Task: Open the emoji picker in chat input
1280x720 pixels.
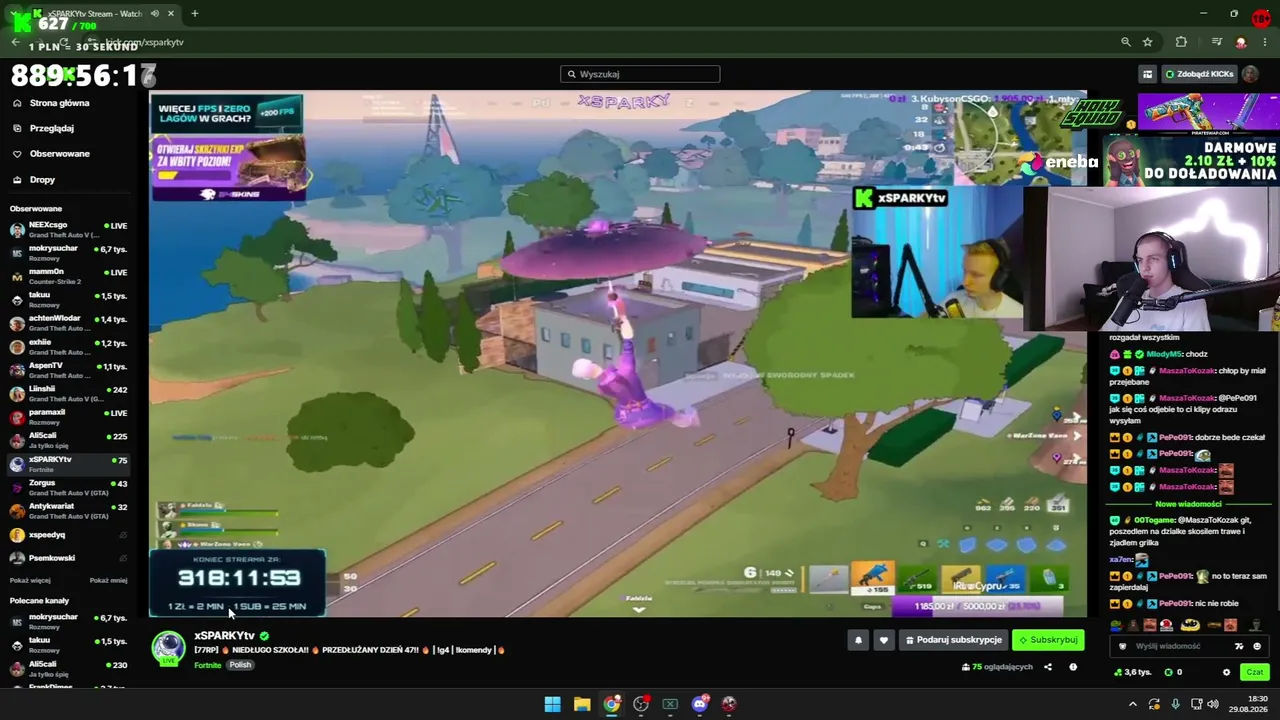Action: 1257,646
